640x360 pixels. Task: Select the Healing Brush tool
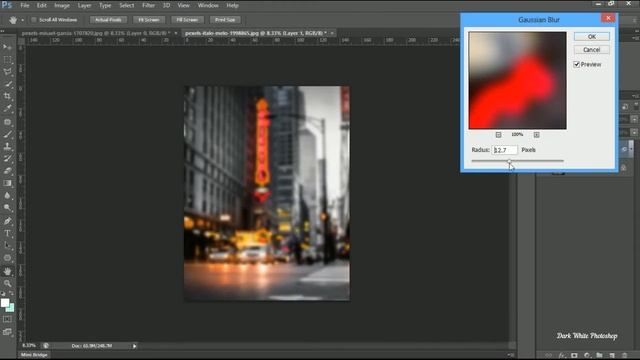(7, 122)
